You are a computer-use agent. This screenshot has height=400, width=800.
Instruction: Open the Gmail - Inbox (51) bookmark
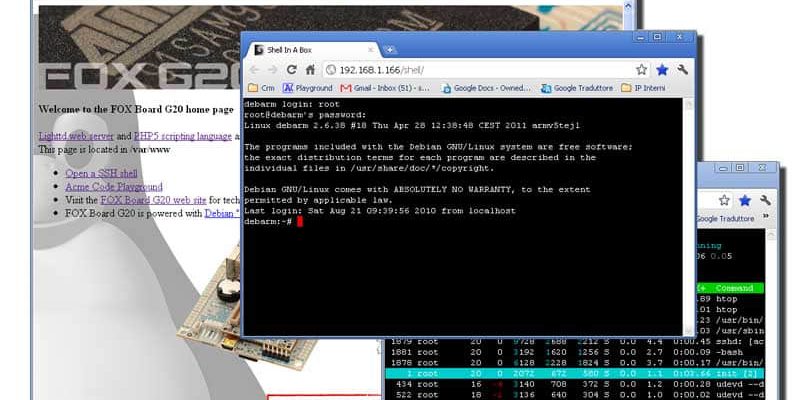click(386, 88)
